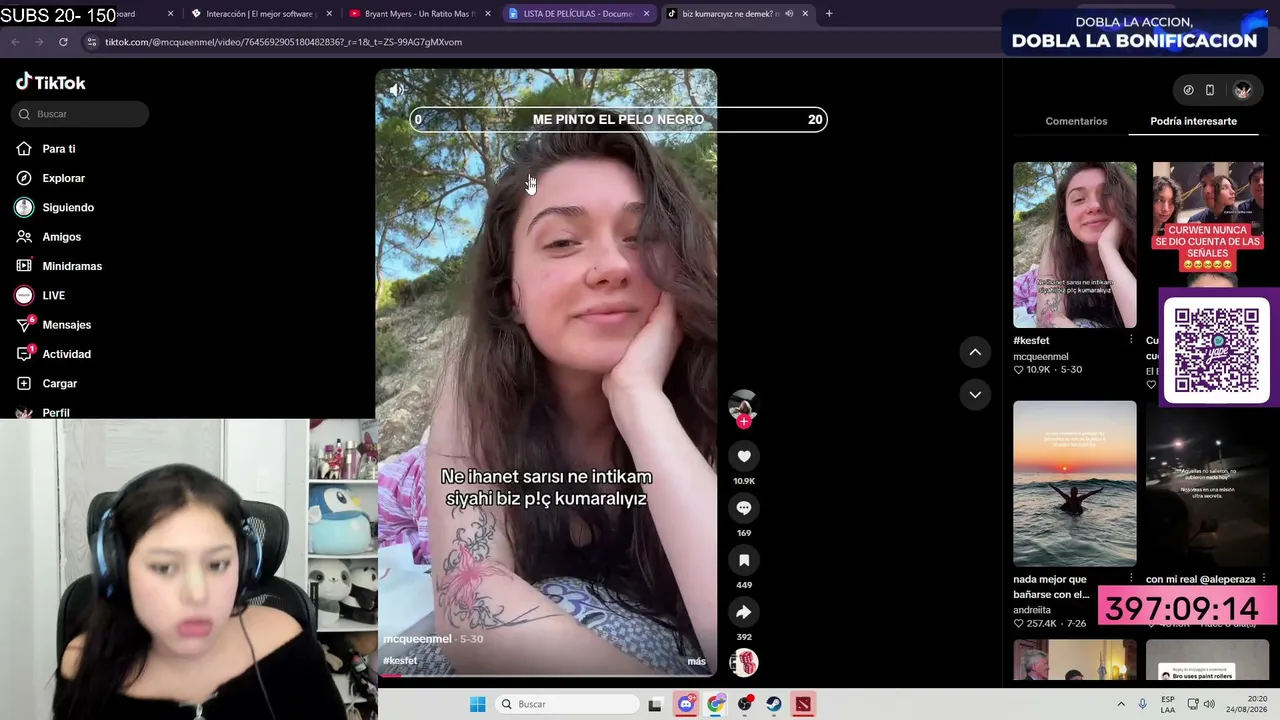Expand the caption with 'más'
1280x720 pixels.
click(696, 661)
